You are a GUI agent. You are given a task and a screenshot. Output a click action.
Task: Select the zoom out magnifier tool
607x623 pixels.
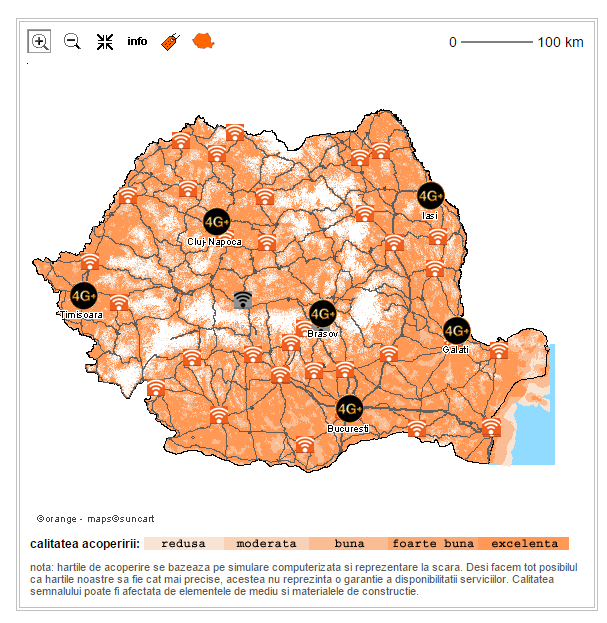click(x=72, y=41)
